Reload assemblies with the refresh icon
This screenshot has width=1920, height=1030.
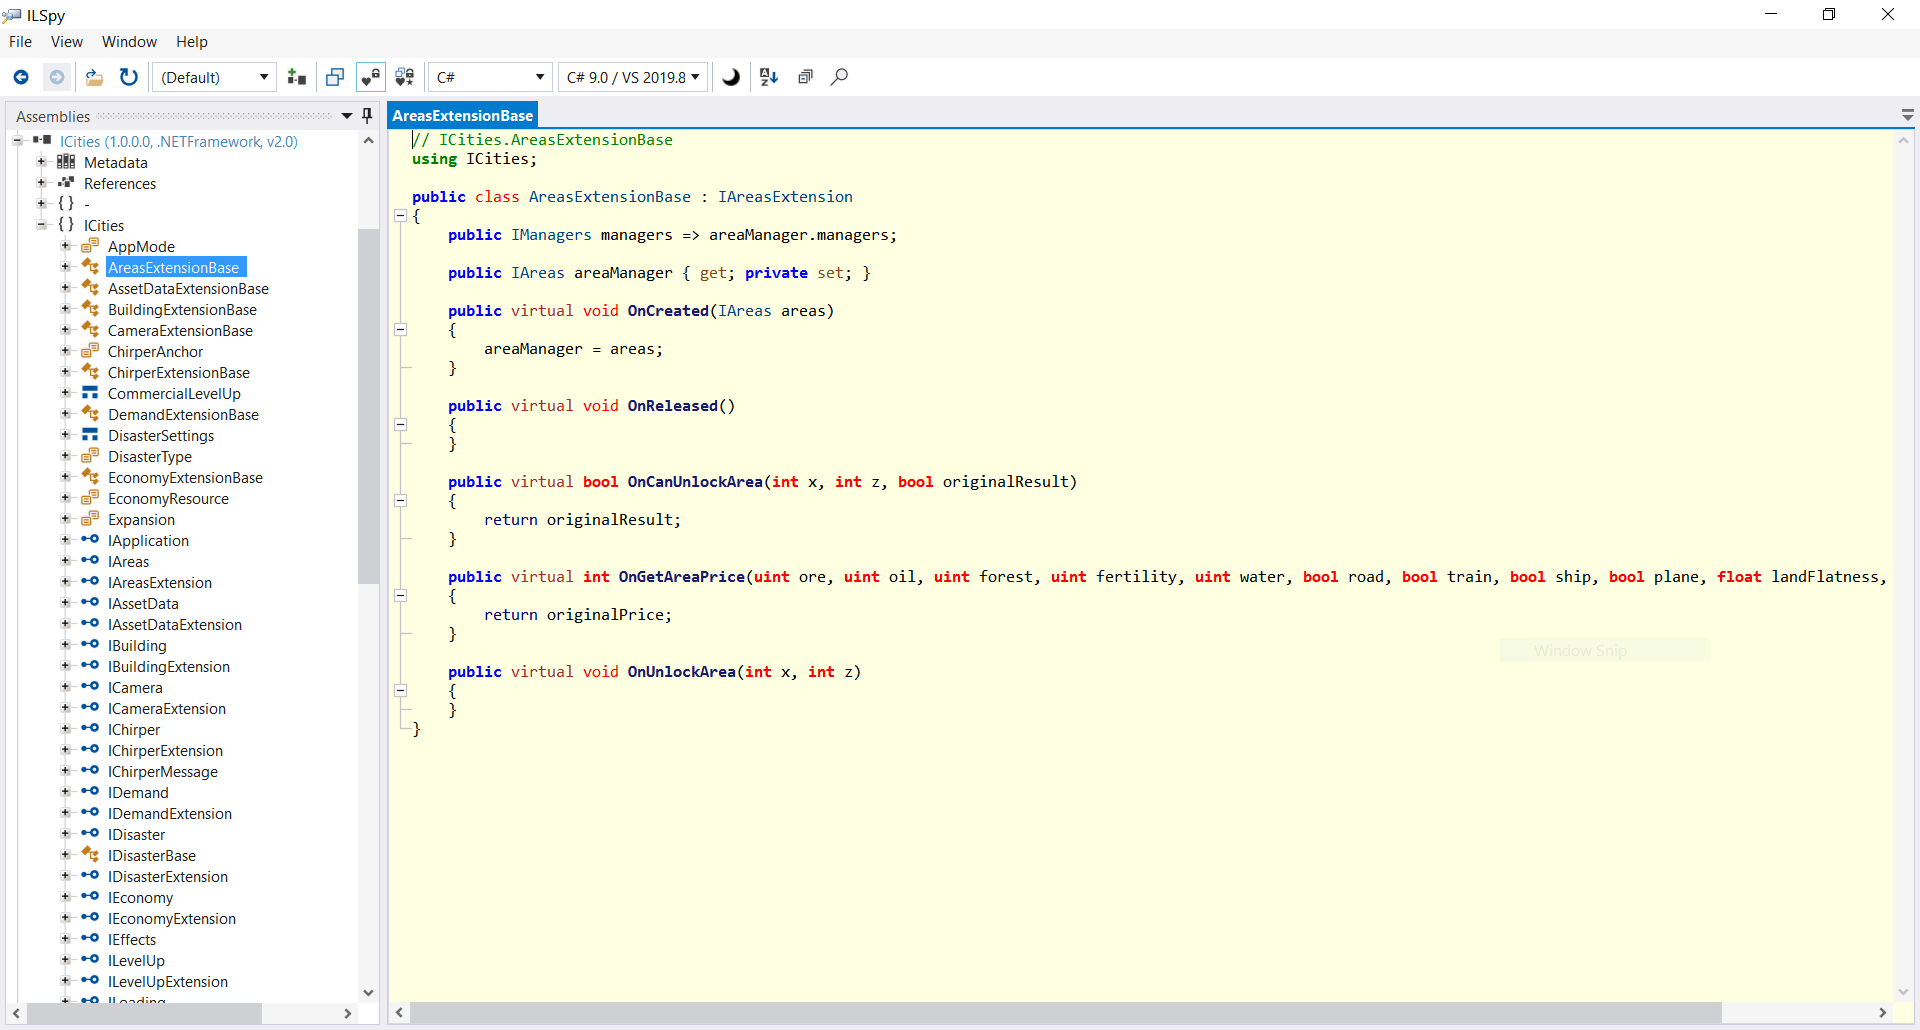click(129, 77)
